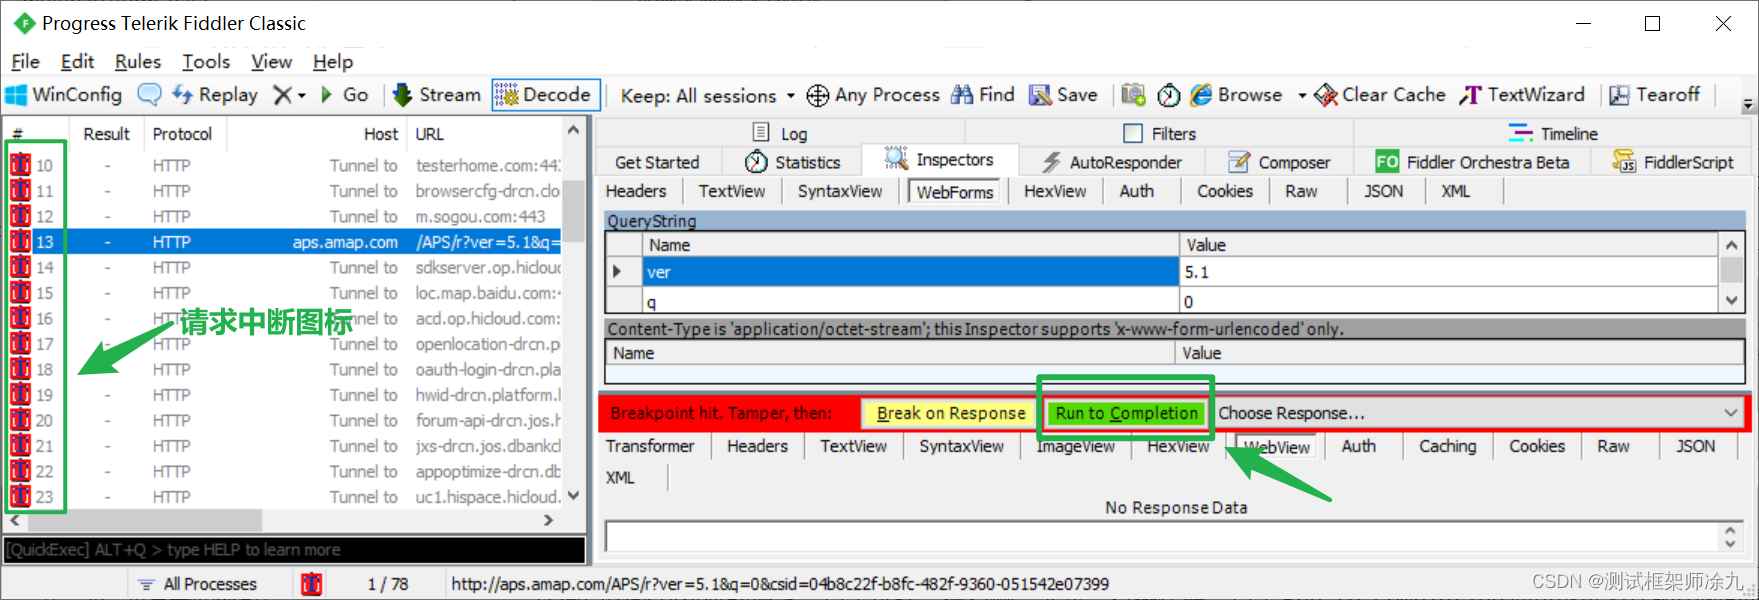Image resolution: width=1759 pixels, height=600 pixels.
Task: Click the WinConfig toolbar button
Action: pyautogui.click(x=64, y=95)
